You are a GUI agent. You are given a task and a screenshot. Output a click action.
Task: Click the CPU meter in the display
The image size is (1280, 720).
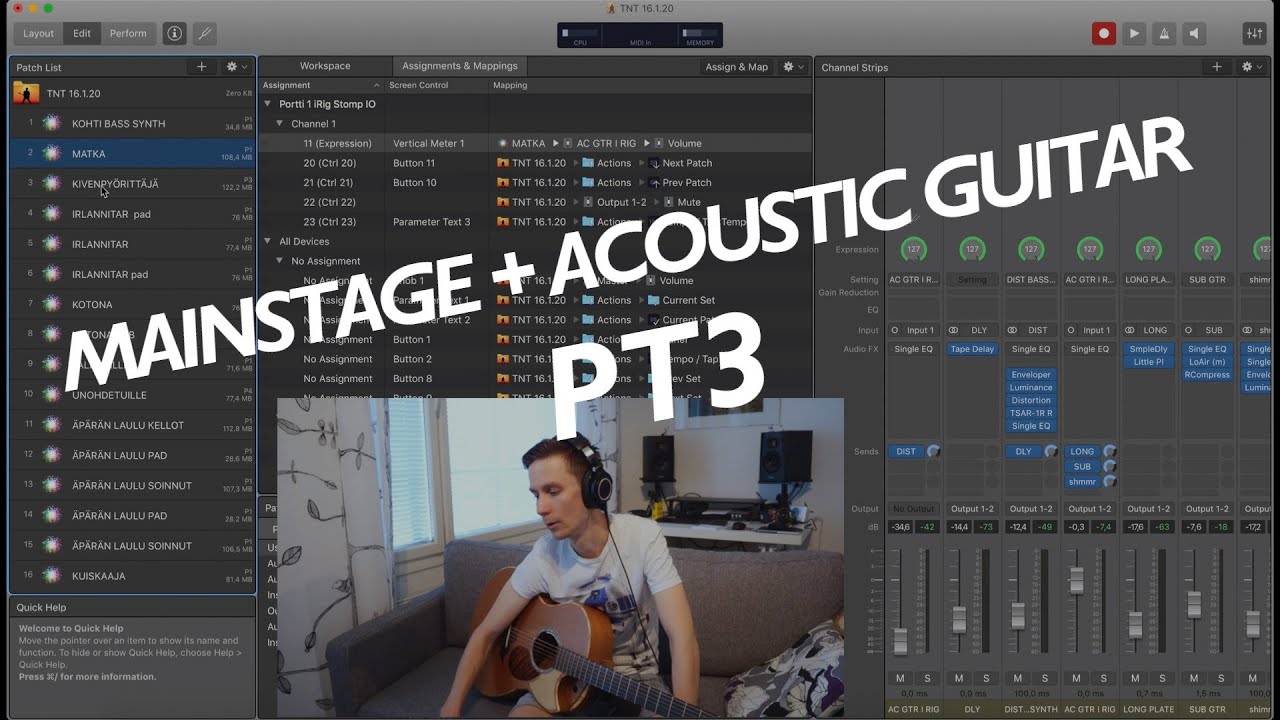click(x=581, y=36)
